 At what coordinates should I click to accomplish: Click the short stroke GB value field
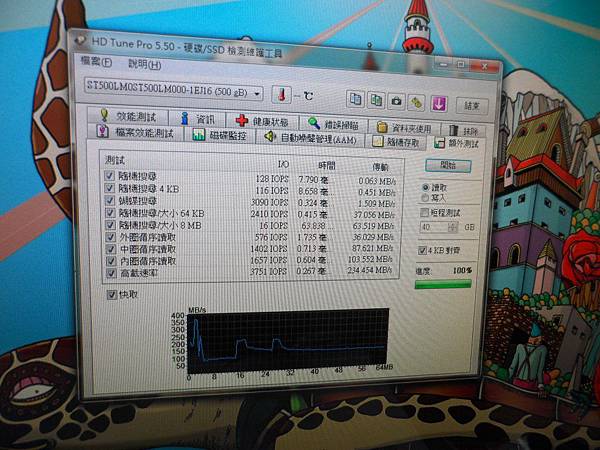434,227
